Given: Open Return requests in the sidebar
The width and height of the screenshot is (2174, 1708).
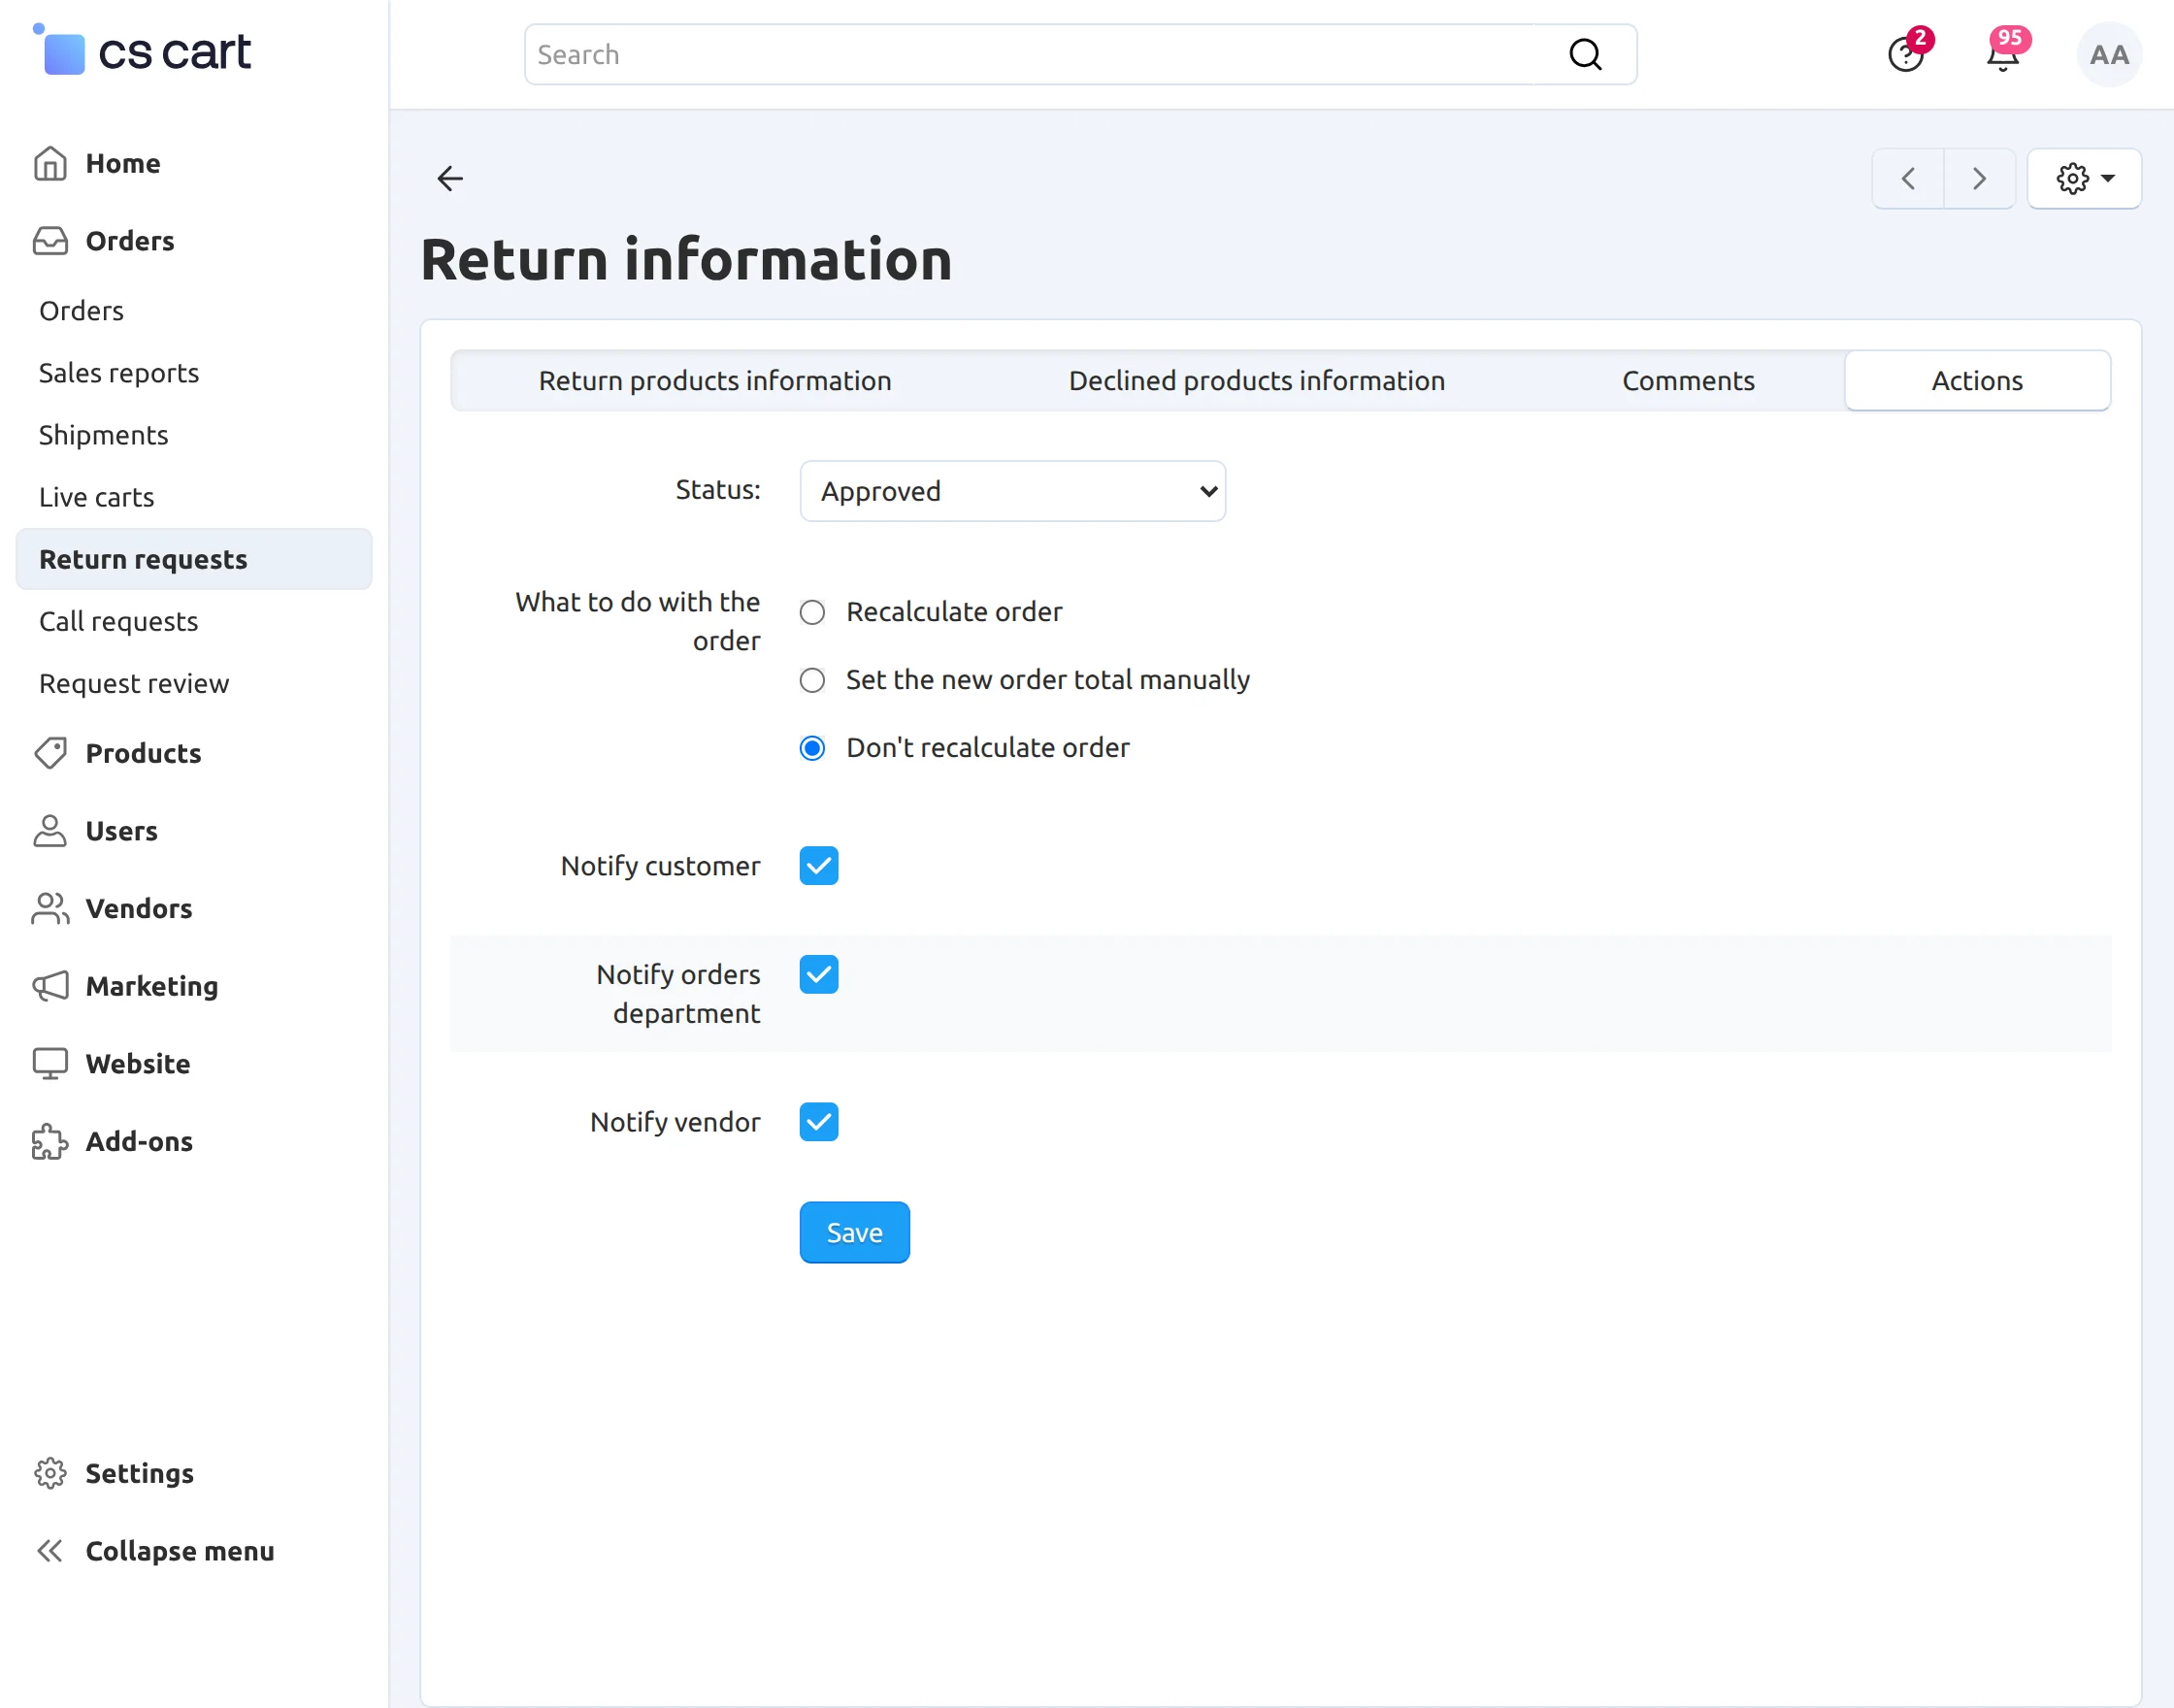Looking at the screenshot, I should (x=194, y=559).
